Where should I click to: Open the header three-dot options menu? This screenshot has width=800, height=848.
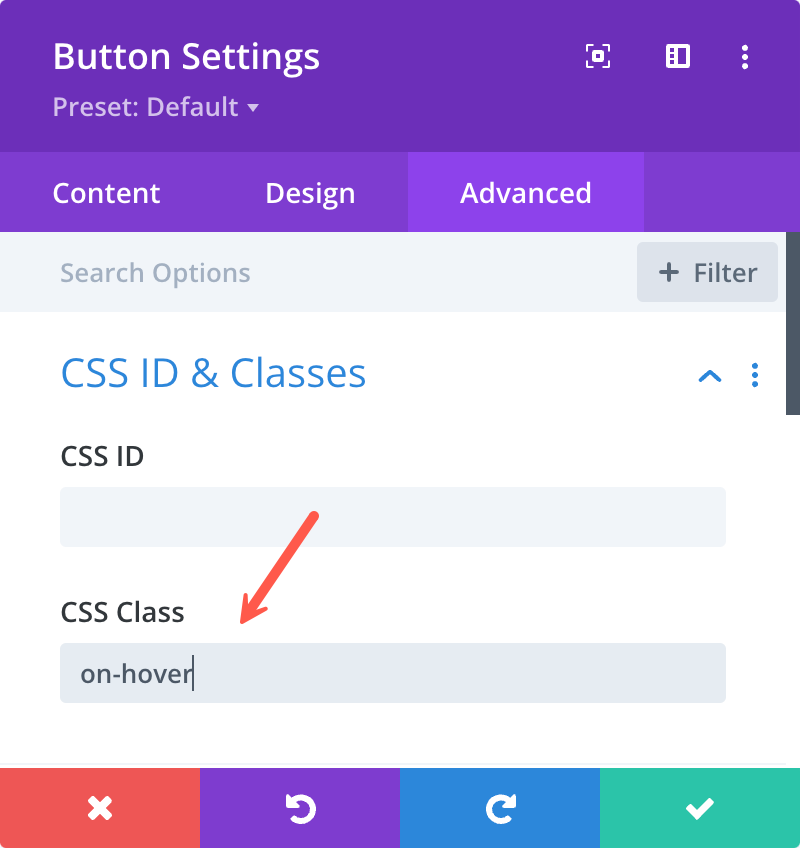(x=745, y=57)
